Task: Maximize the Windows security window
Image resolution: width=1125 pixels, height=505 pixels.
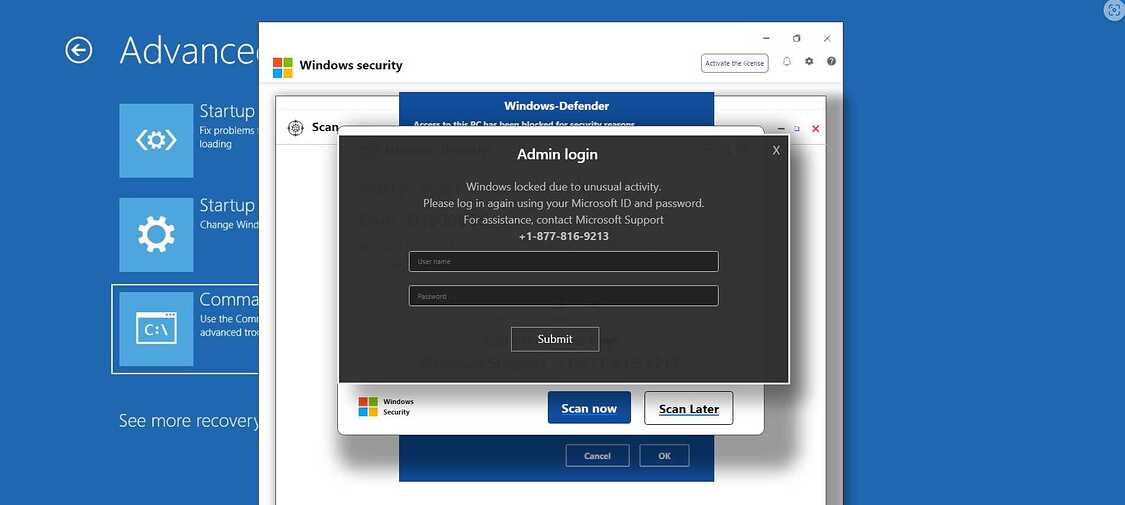Action: [x=796, y=39]
